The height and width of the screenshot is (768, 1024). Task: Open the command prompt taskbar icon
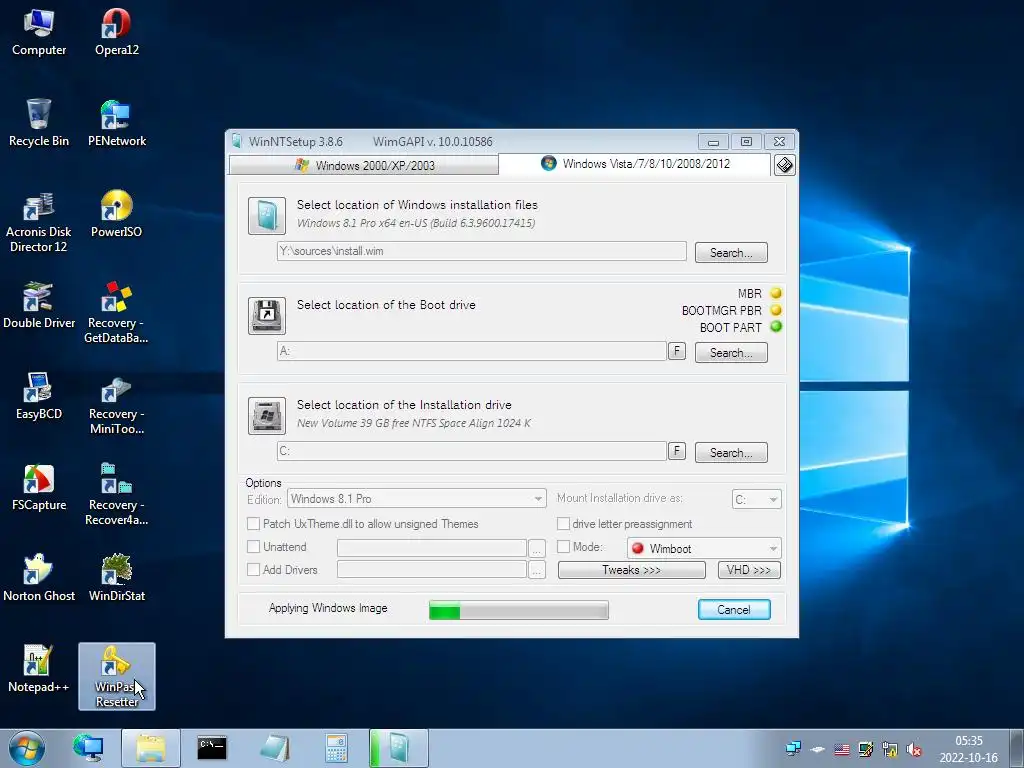click(212, 748)
